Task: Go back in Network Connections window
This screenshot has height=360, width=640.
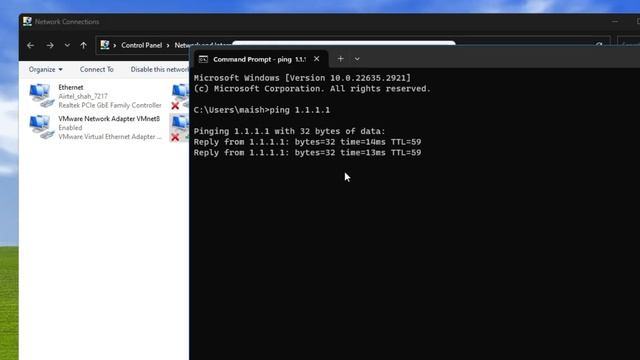Action: pyautogui.click(x=30, y=45)
